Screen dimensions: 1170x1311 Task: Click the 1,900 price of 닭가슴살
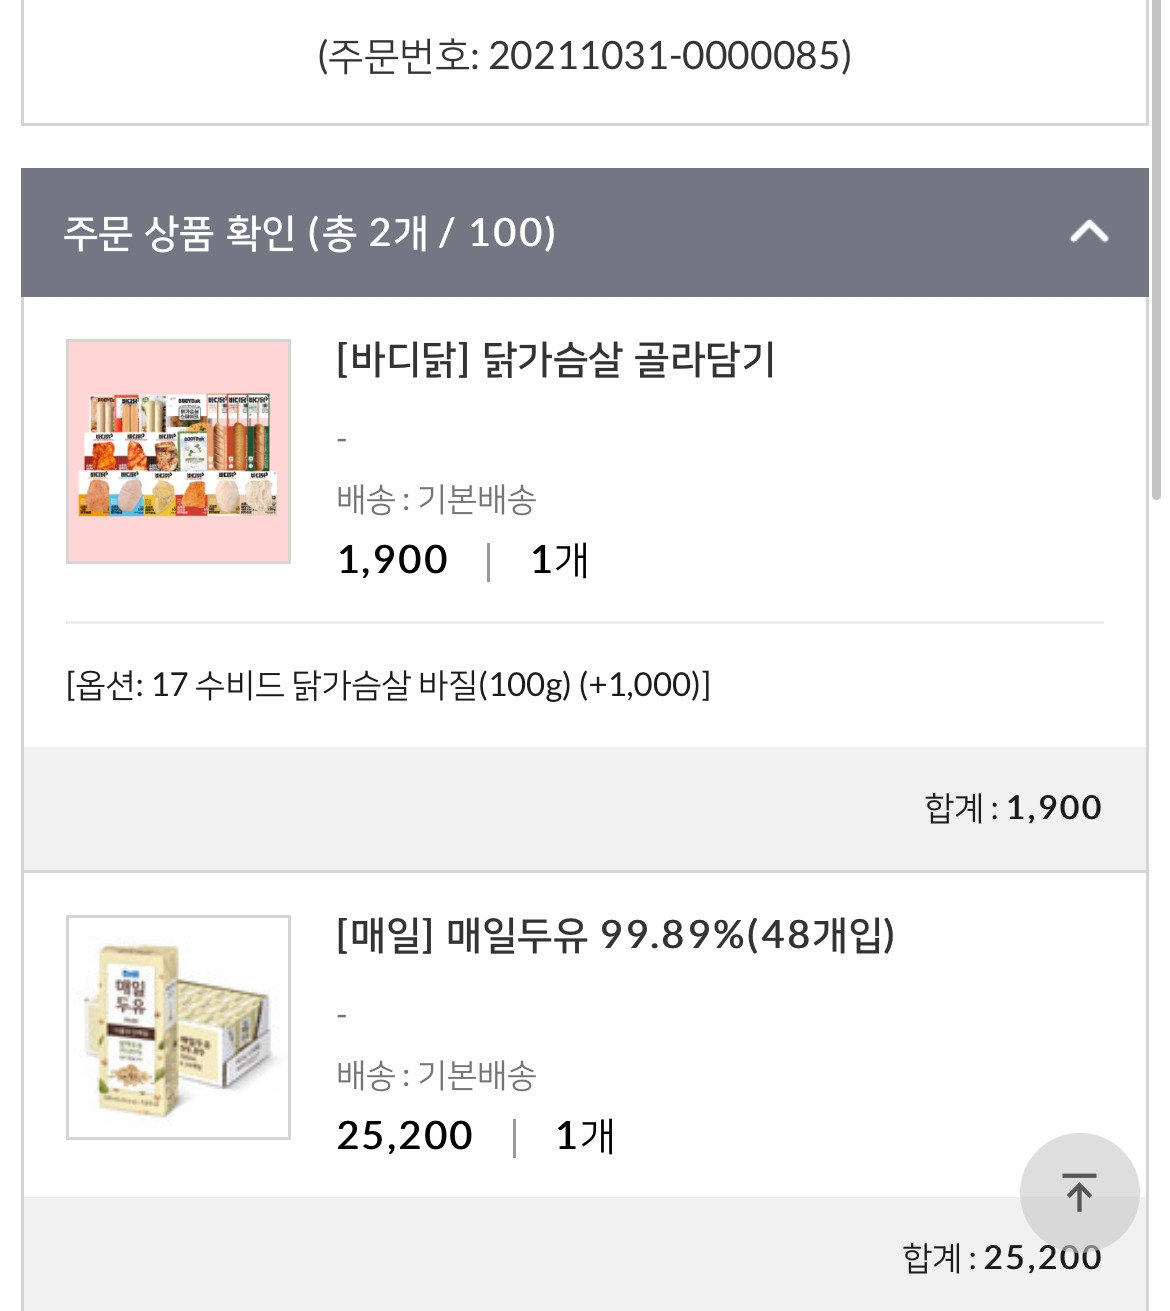(x=392, y=560)
